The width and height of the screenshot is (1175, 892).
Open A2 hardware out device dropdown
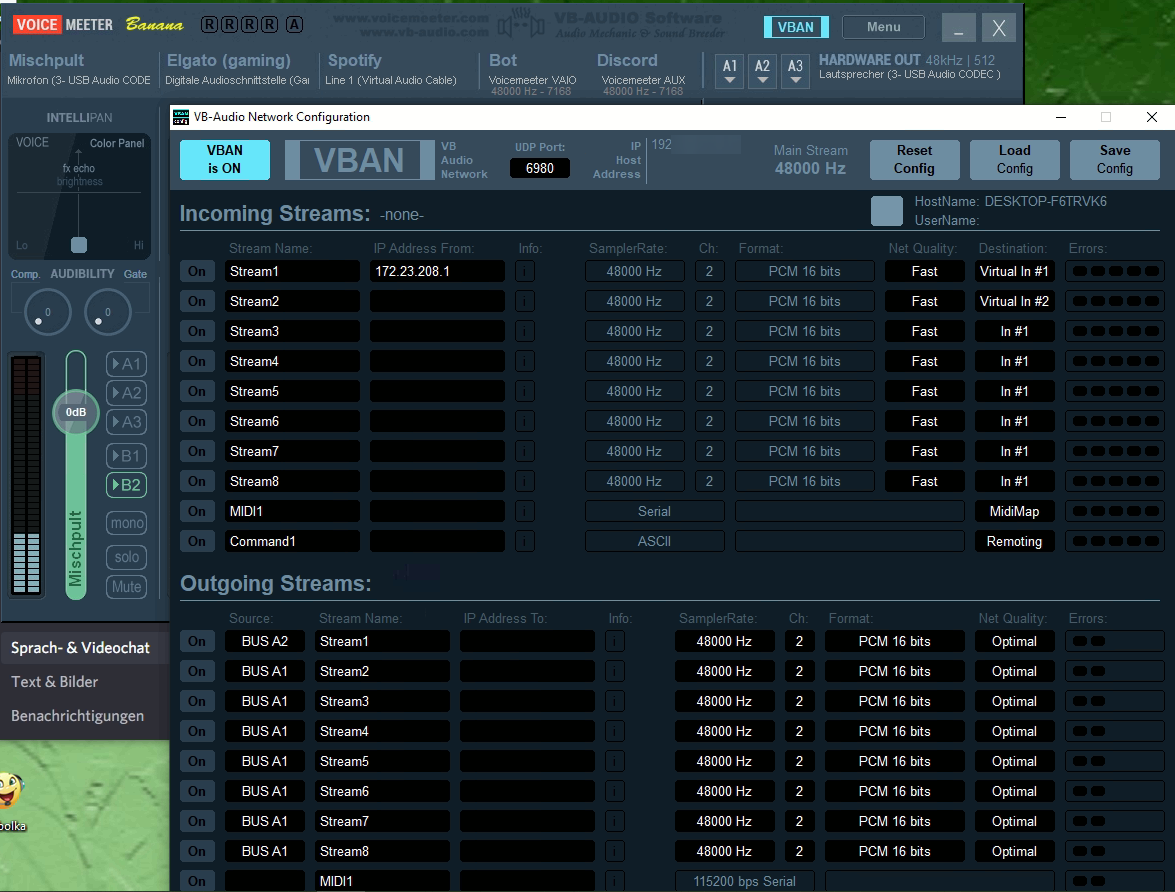pyautogui.click(x=762, y=71)
